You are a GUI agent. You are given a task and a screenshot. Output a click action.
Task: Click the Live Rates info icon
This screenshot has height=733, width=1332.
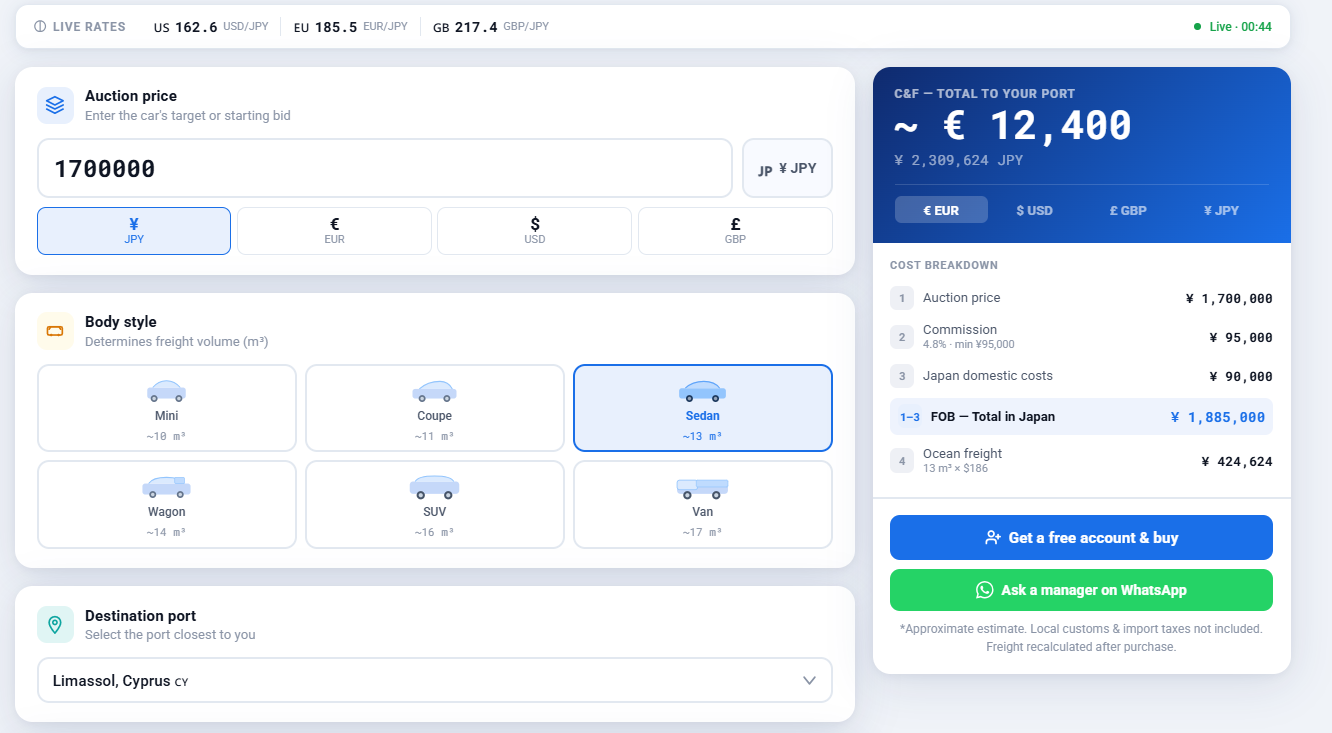pyautogui.click(x=40, y=27)
